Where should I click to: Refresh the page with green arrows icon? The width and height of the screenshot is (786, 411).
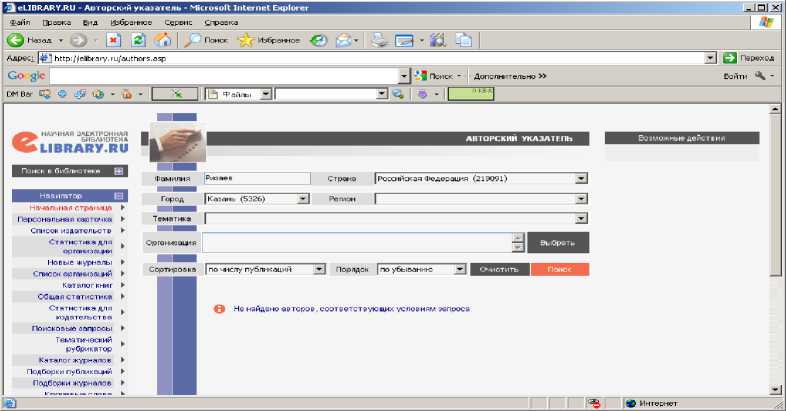tap(138, 40)
